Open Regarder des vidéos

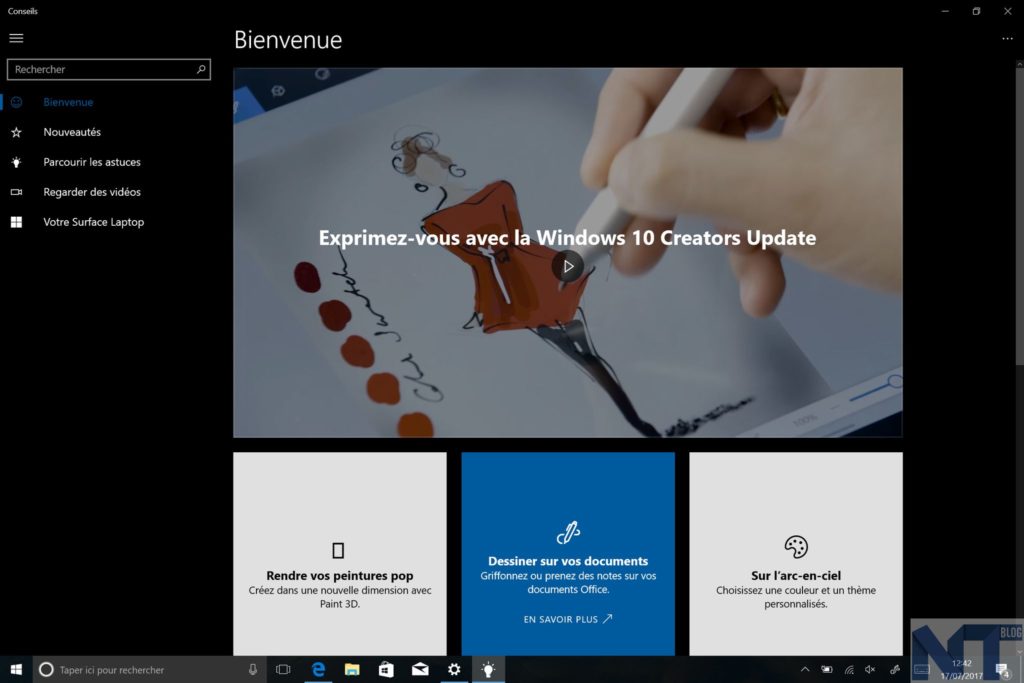(91, 192)
